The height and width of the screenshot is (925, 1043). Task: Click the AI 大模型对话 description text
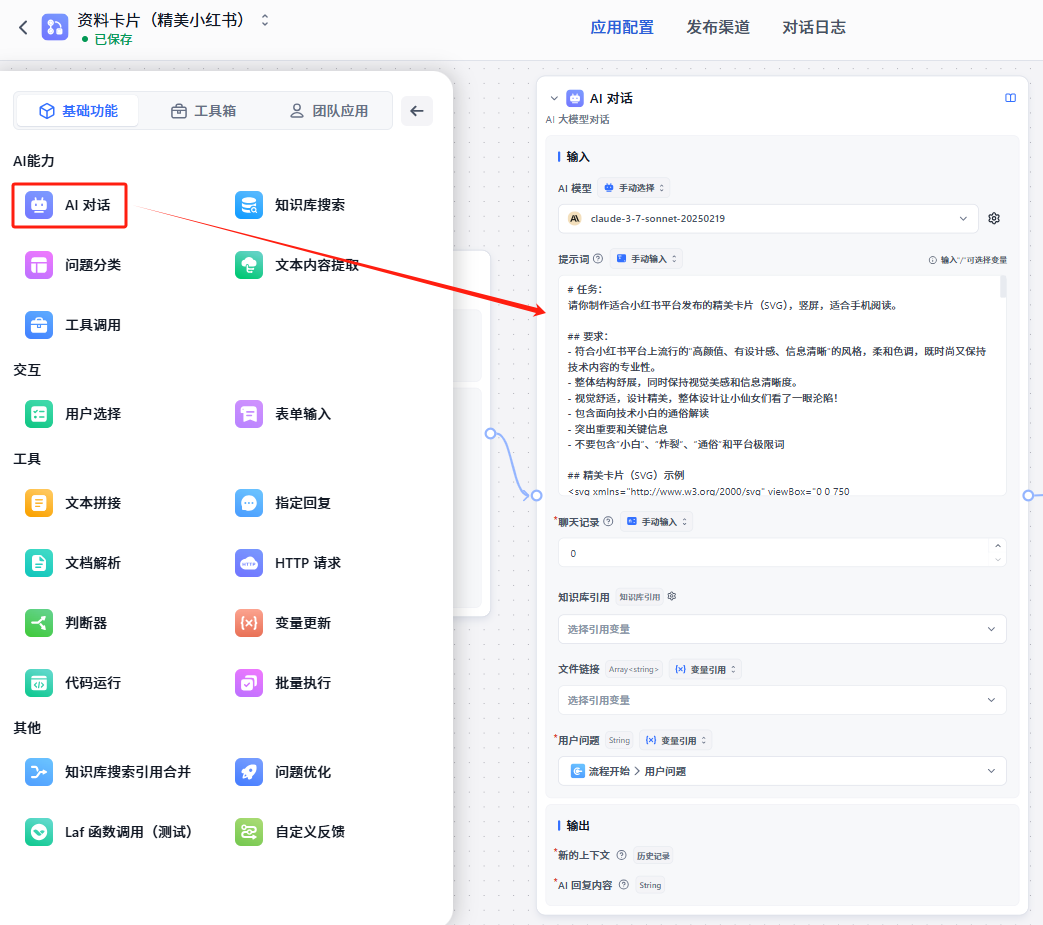[577, 120]
